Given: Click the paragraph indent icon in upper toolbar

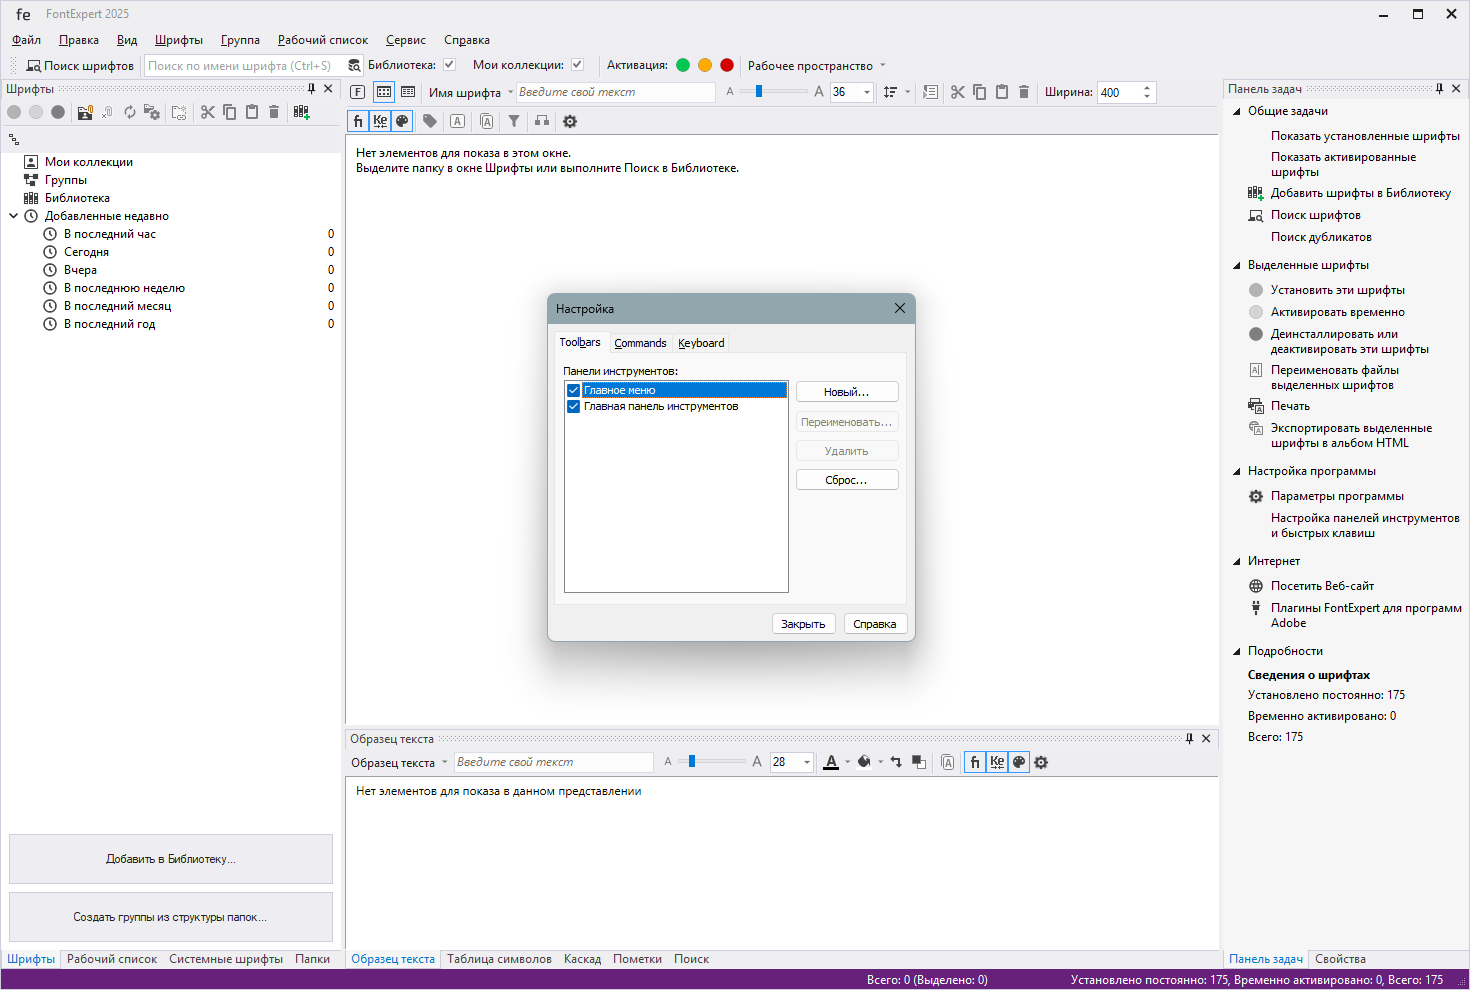Looking at the screenshot, I should [930, 92].
